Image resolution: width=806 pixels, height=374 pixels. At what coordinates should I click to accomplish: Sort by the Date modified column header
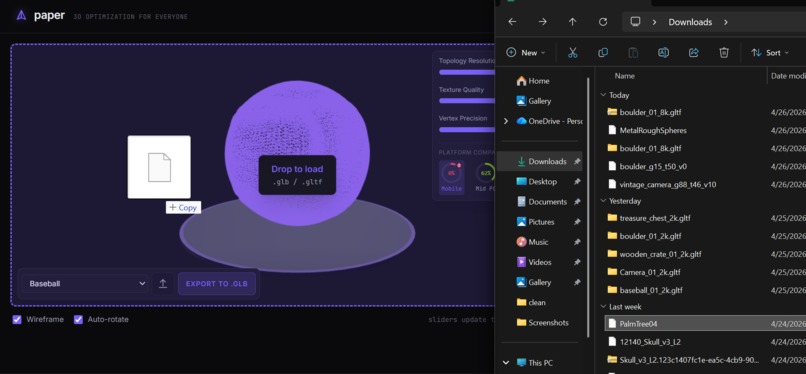click(788, 76)
